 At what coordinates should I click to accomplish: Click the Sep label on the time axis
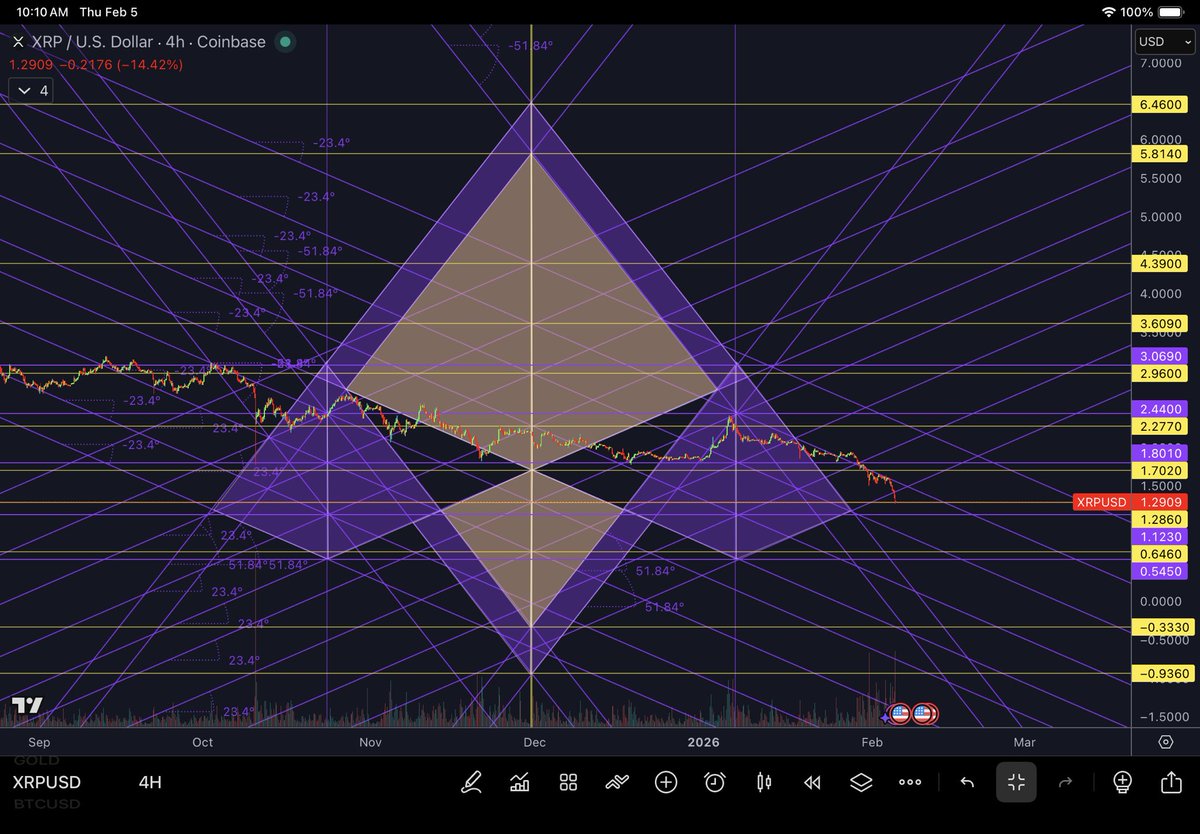tap(39, 742)
